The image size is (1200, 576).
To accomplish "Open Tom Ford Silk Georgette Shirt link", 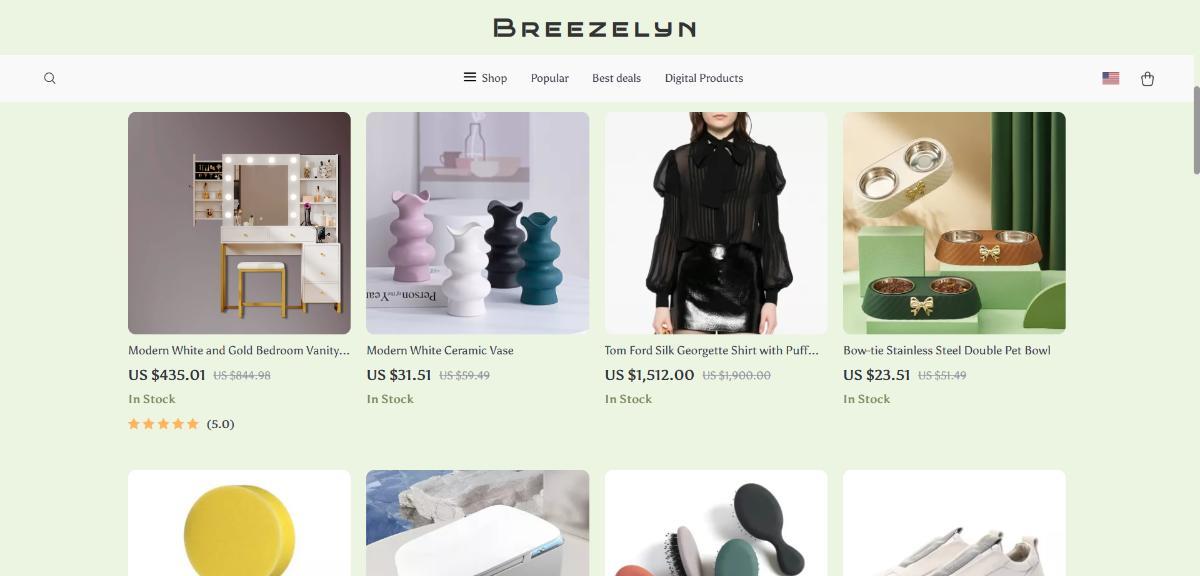I will tap(711, 350).
